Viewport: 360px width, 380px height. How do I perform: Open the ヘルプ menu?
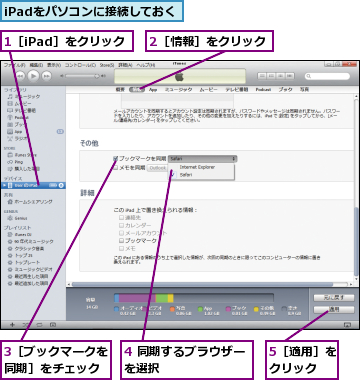(146, 65)
